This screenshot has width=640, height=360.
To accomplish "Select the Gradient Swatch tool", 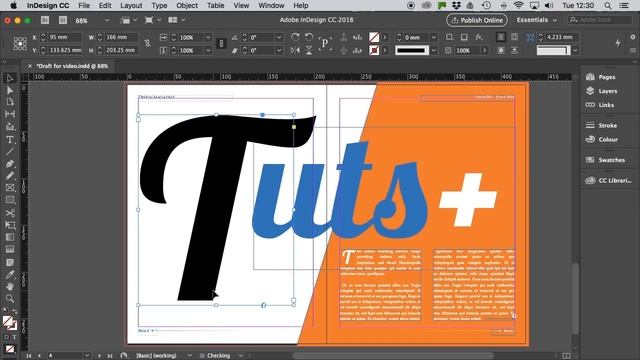I will coord(10,237).
